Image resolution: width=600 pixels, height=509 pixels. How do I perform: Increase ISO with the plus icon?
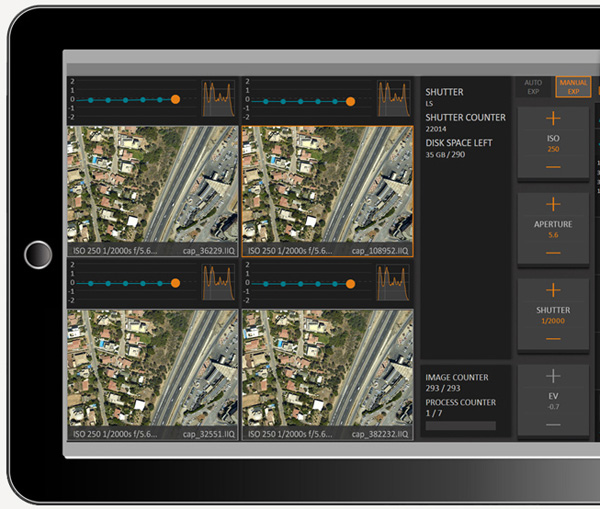(553, 118)
